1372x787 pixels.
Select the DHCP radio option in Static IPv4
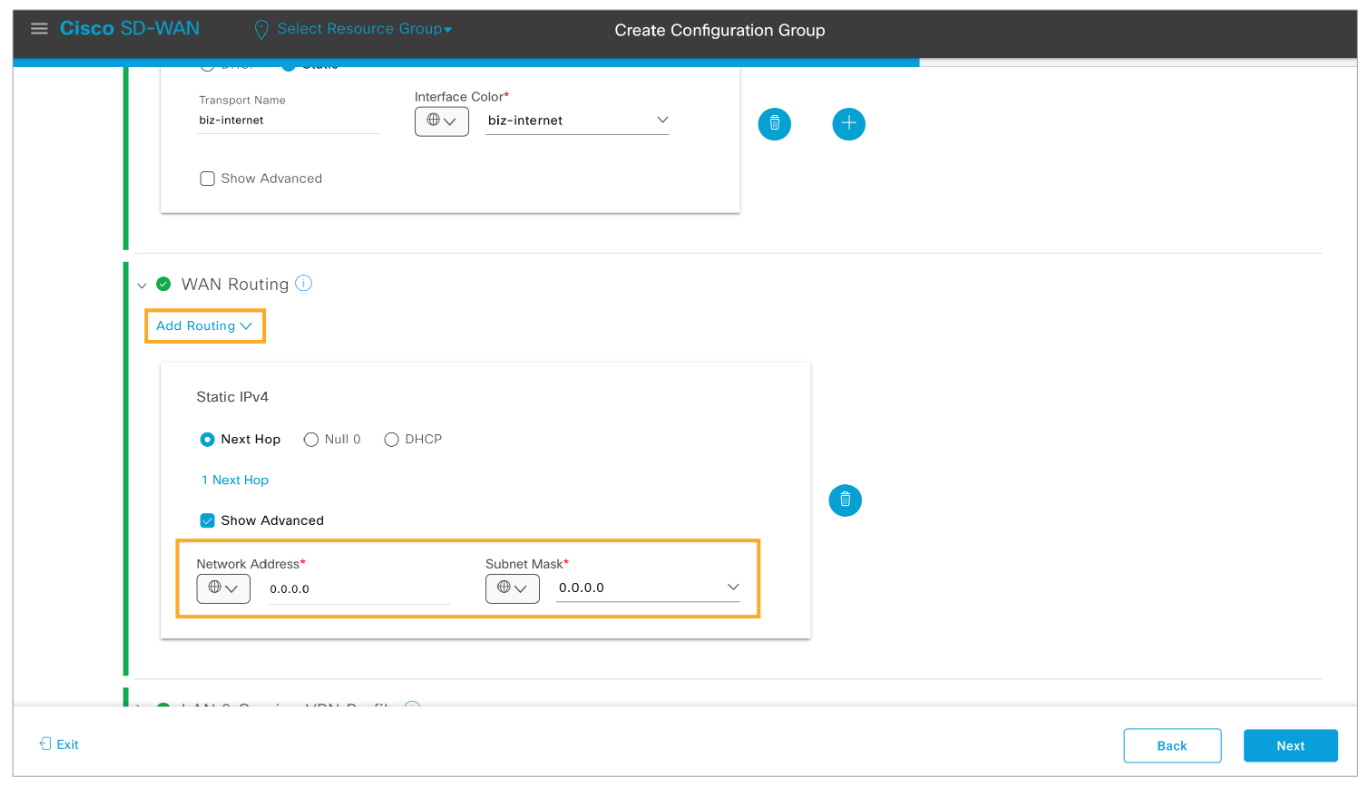(391, 440)
